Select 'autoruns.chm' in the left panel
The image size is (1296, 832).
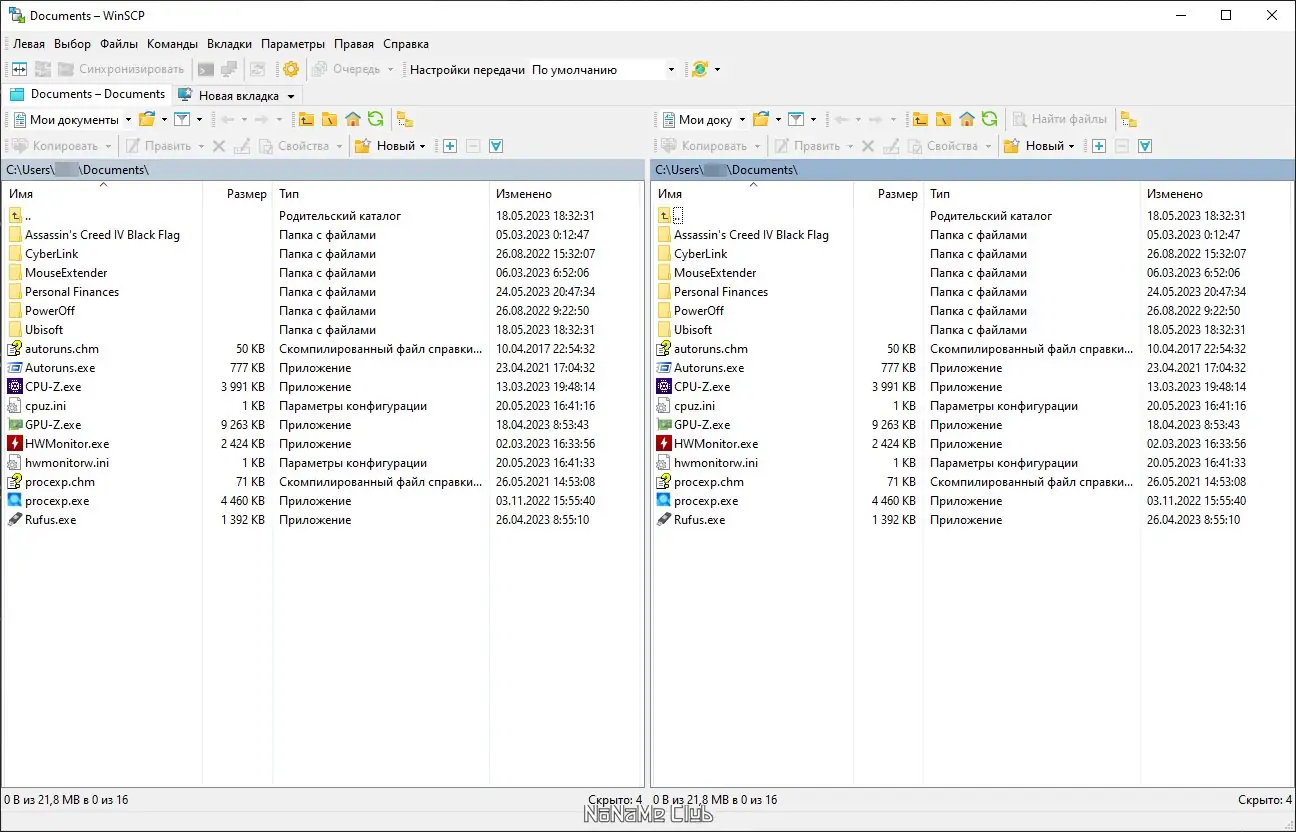[x=62, y=349]
